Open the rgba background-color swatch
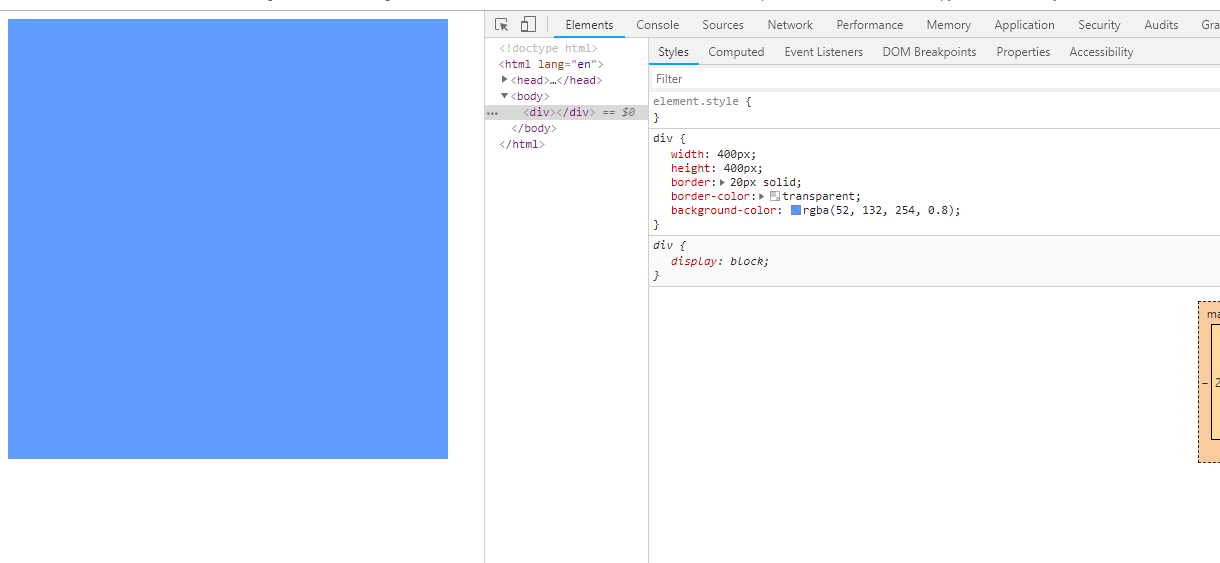This screenshot has height=563, width=1220. click(x=796, y=211)
